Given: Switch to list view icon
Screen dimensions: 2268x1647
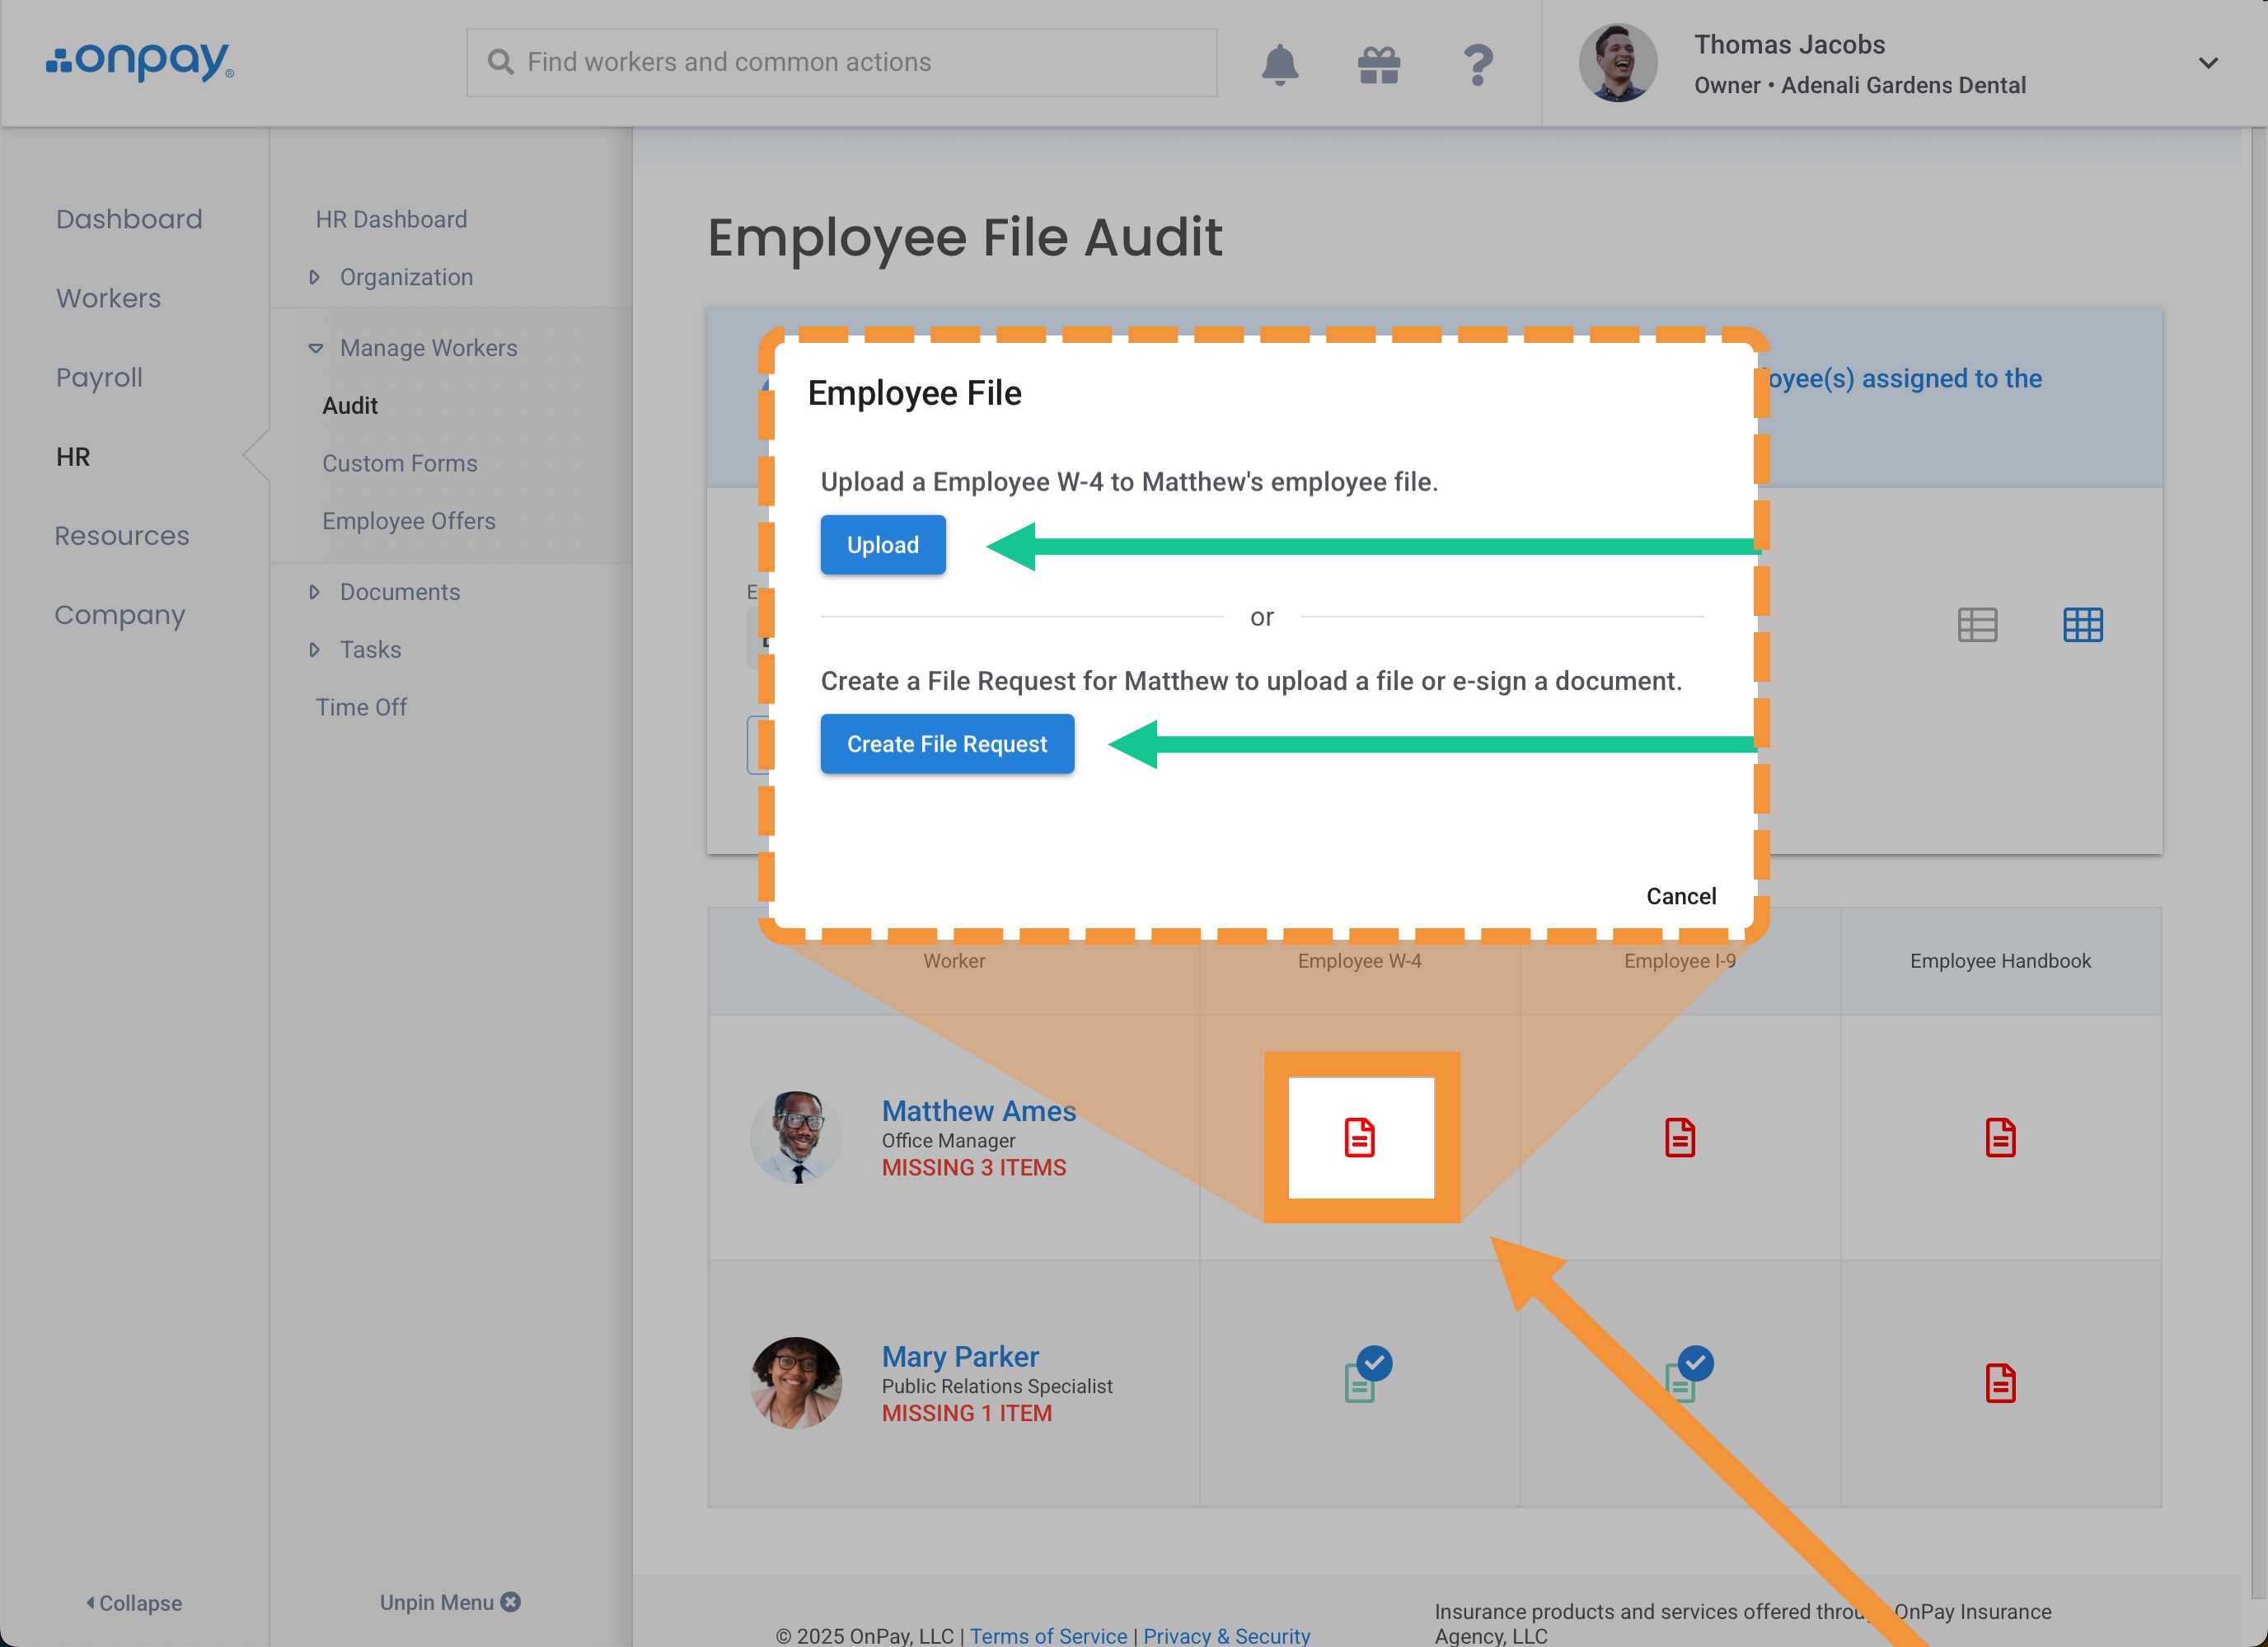Looking at the screenshot, I should click(x=1977, y=625).
